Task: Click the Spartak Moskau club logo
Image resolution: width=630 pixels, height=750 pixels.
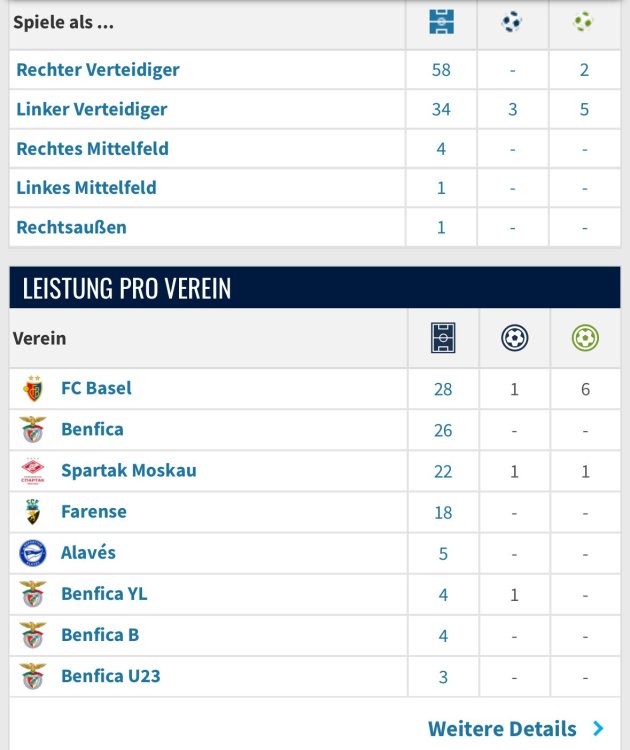Action: [33, 471]
